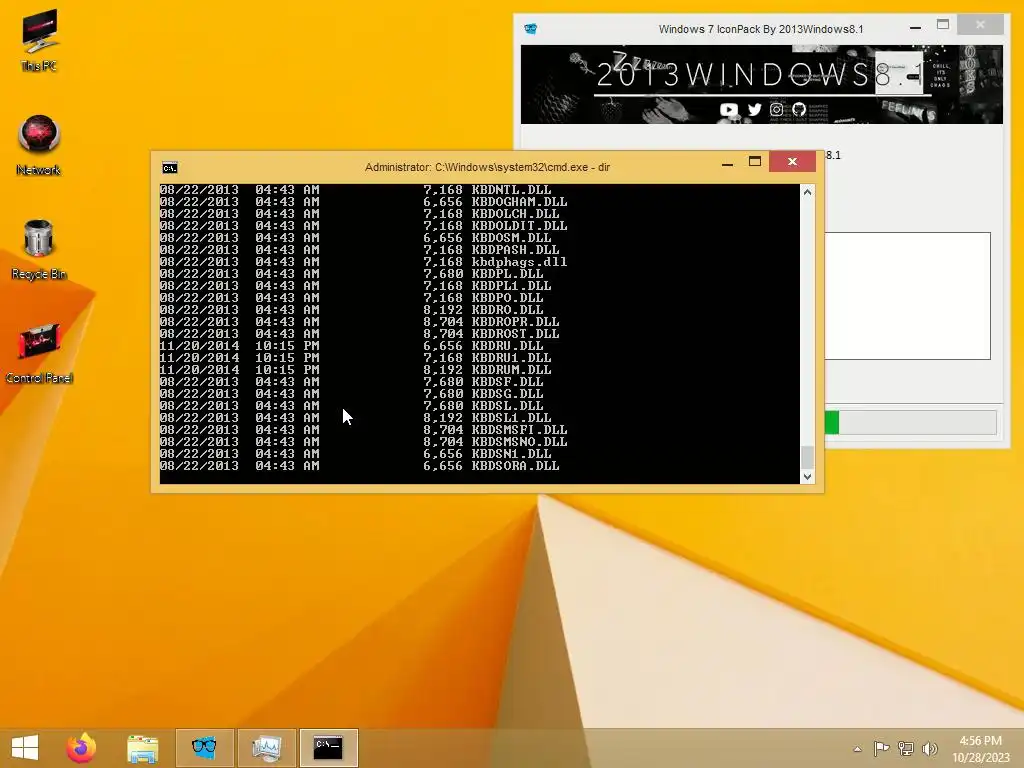Click the KBDSF.DLL entry
The width and height of the screenshot is (1024, 768).
click(x=351, y=381)
